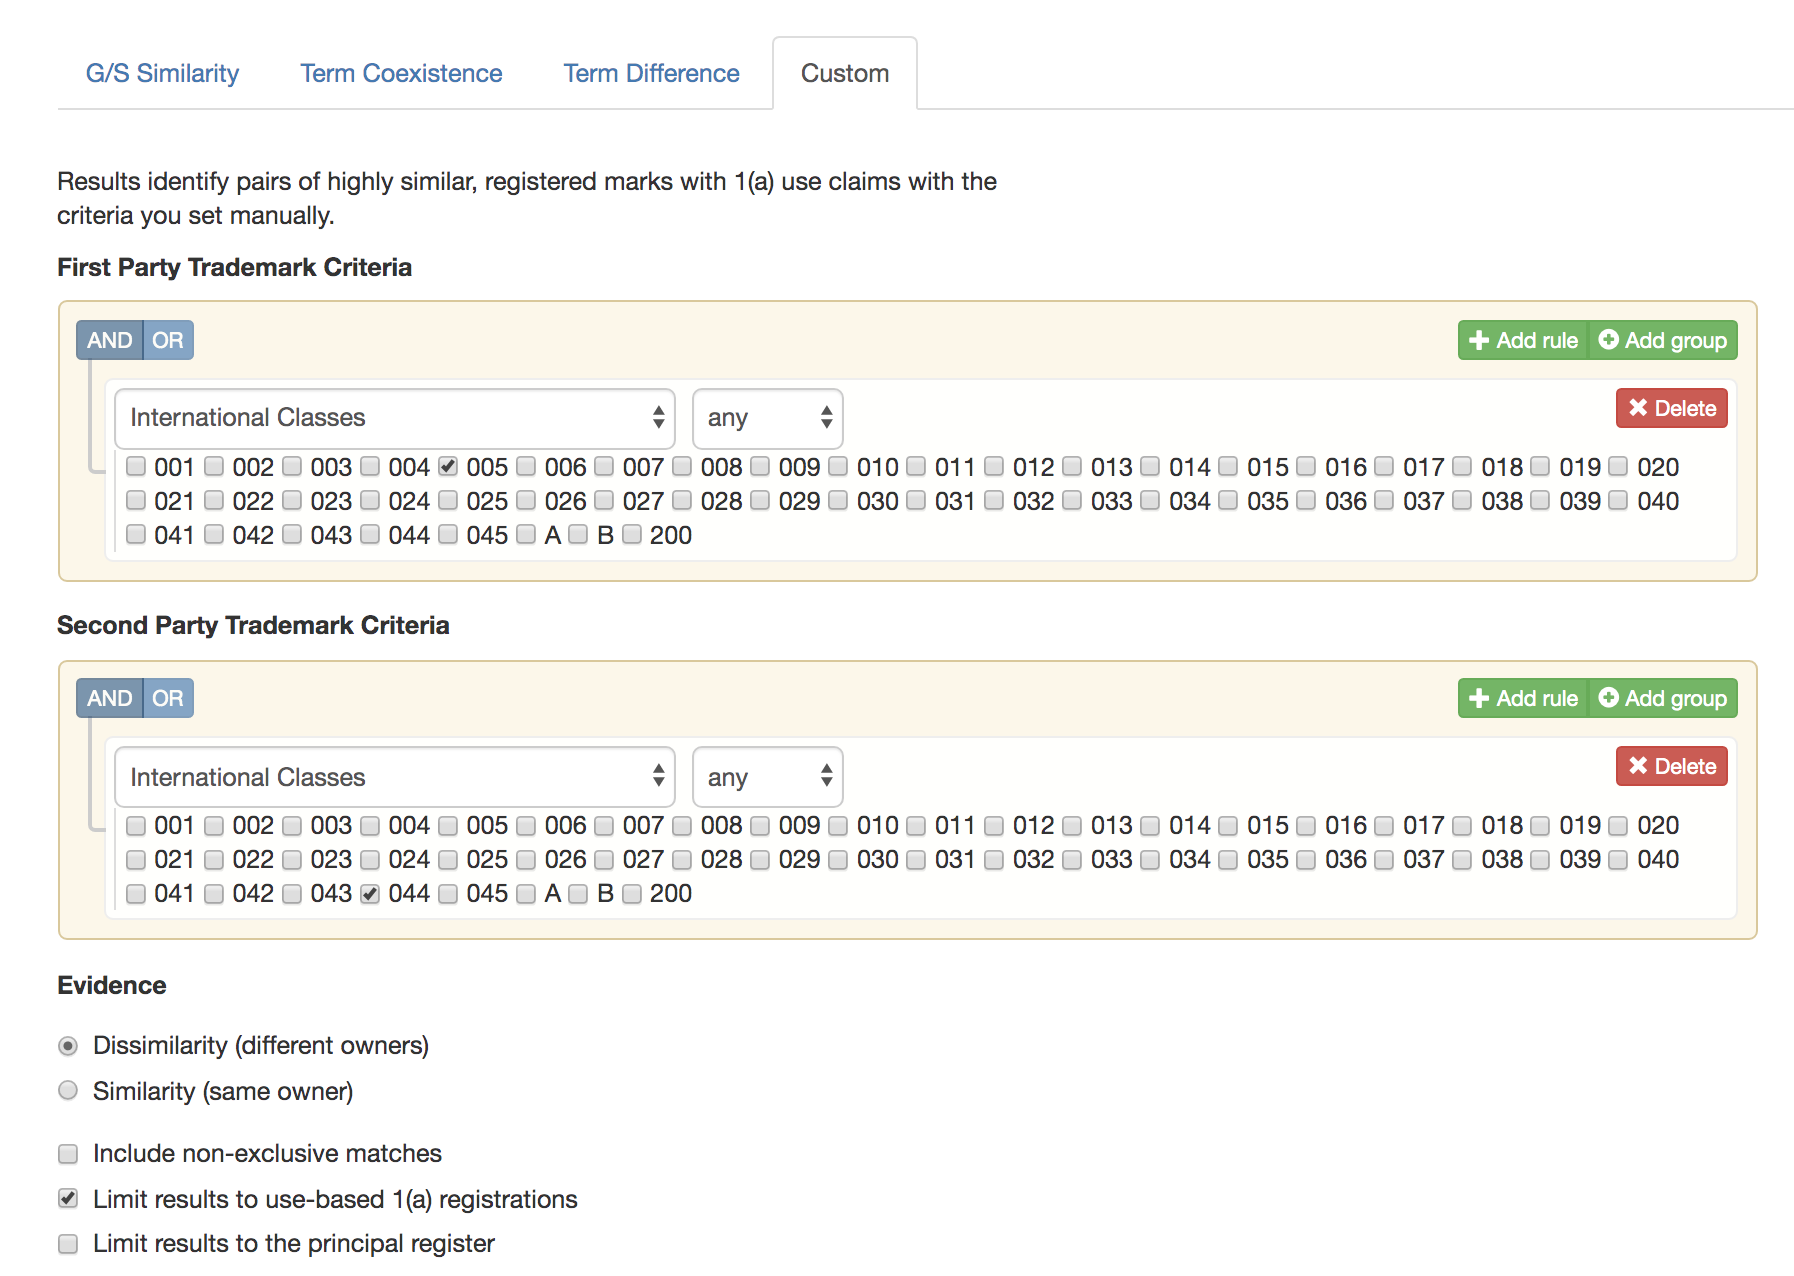Viewport: 1794px width, 1276px height.
Task: Check Limit results to the principal register
Action: 68,1244
